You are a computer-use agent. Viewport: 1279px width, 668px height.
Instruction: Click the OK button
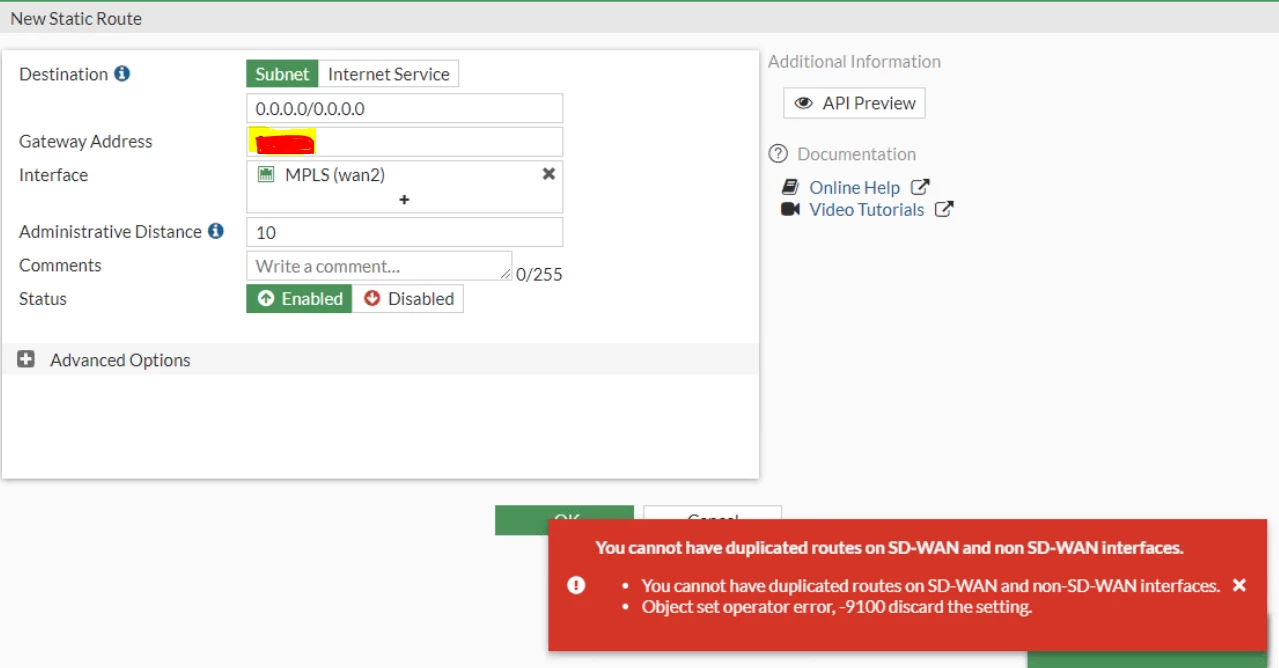click(x=564, y=520)
